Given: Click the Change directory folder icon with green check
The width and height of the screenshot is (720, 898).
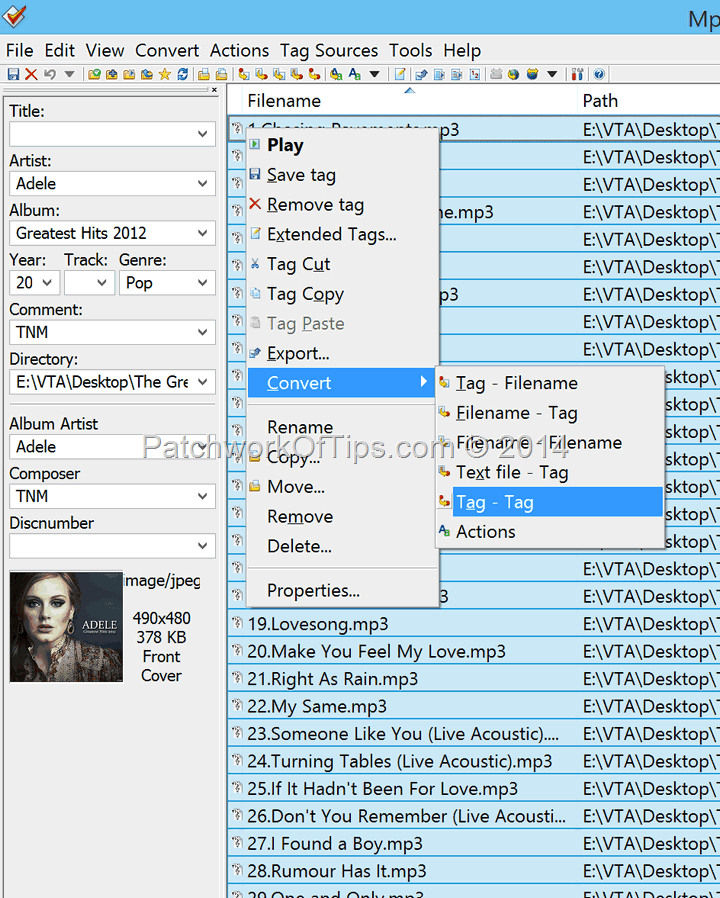Looking at the screenshot, I should (x=95, y=74).
